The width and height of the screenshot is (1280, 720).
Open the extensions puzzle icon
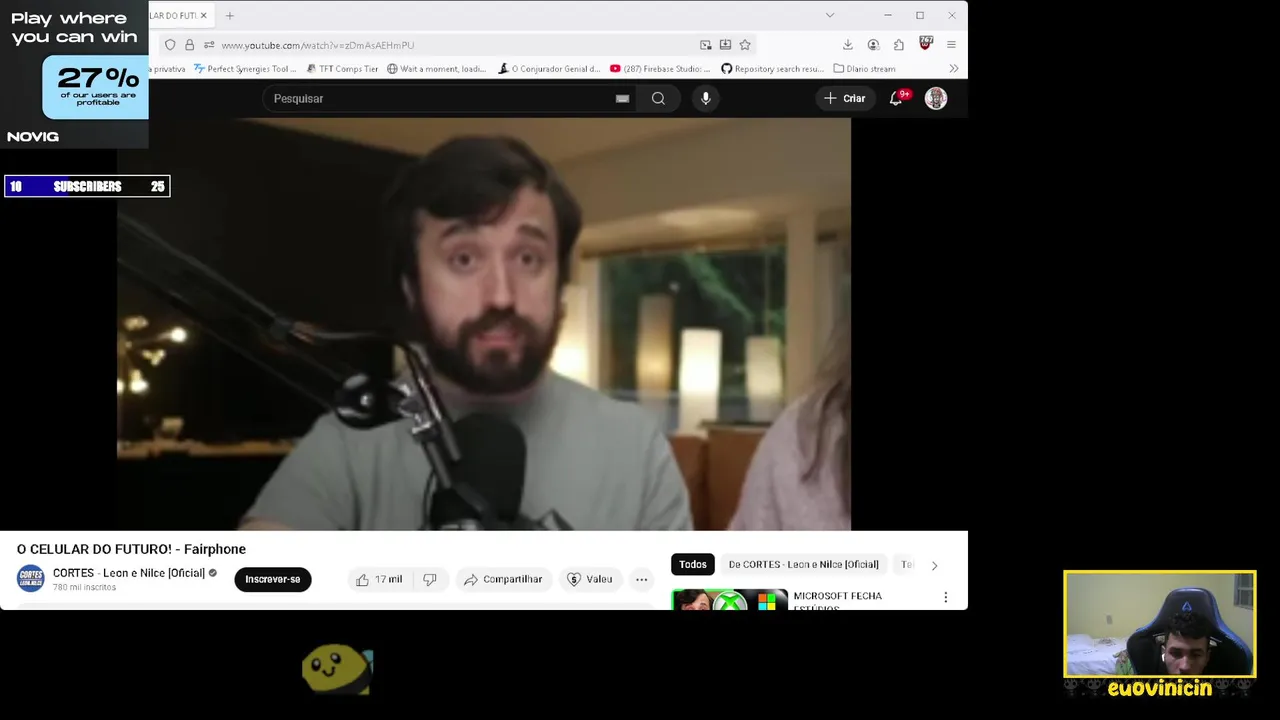(899, 45)
